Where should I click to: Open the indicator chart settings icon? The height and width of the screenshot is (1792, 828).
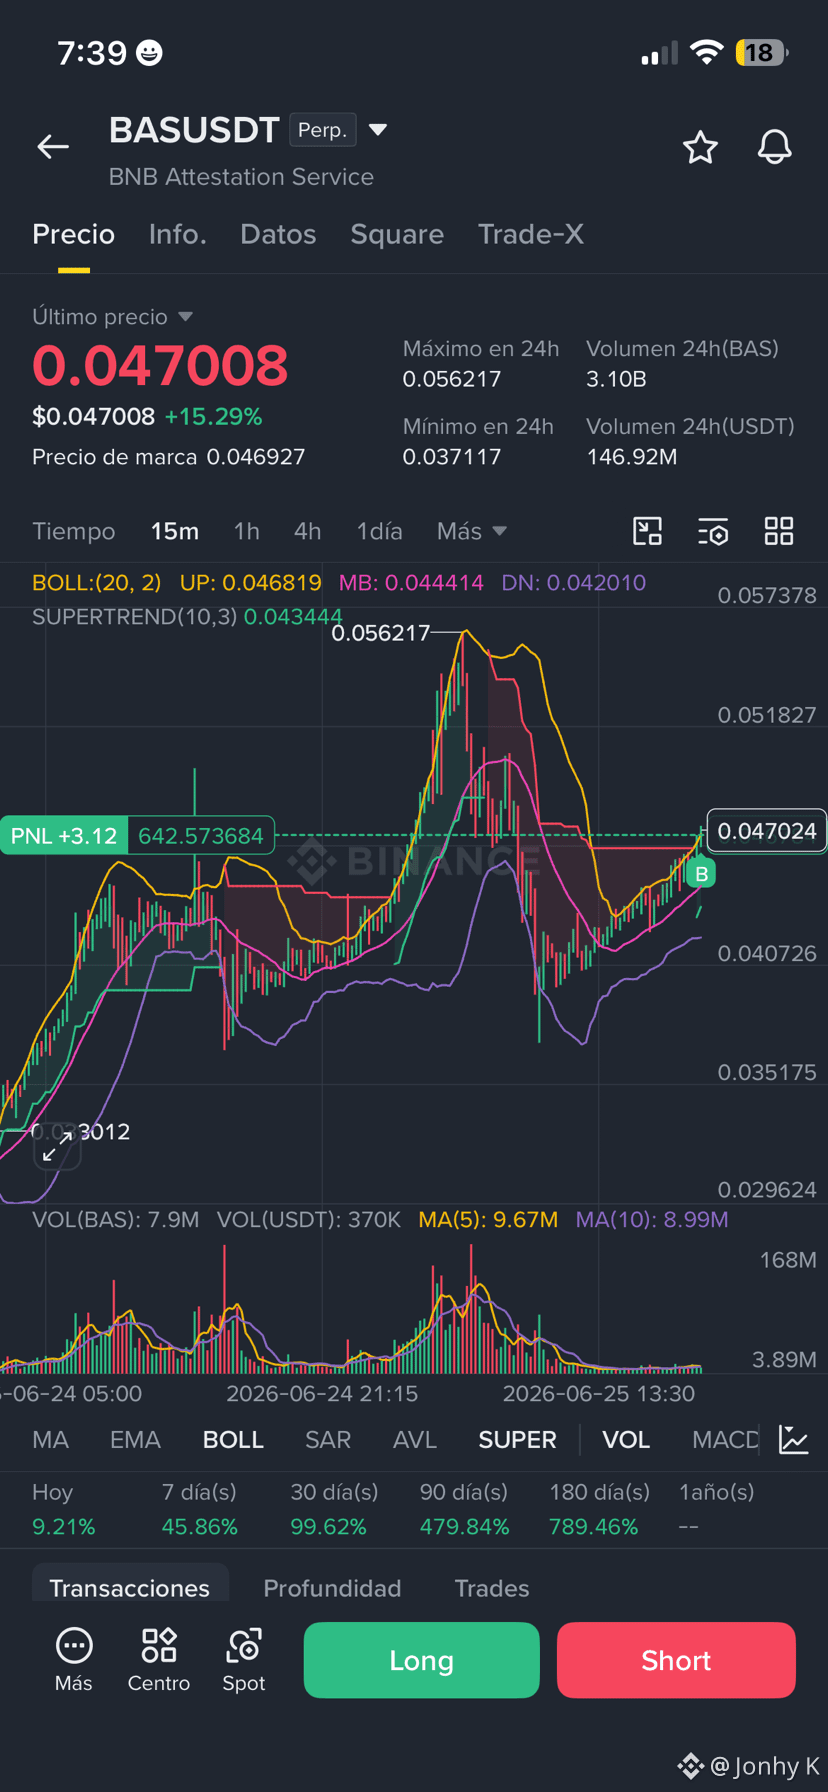point(794,1440)
